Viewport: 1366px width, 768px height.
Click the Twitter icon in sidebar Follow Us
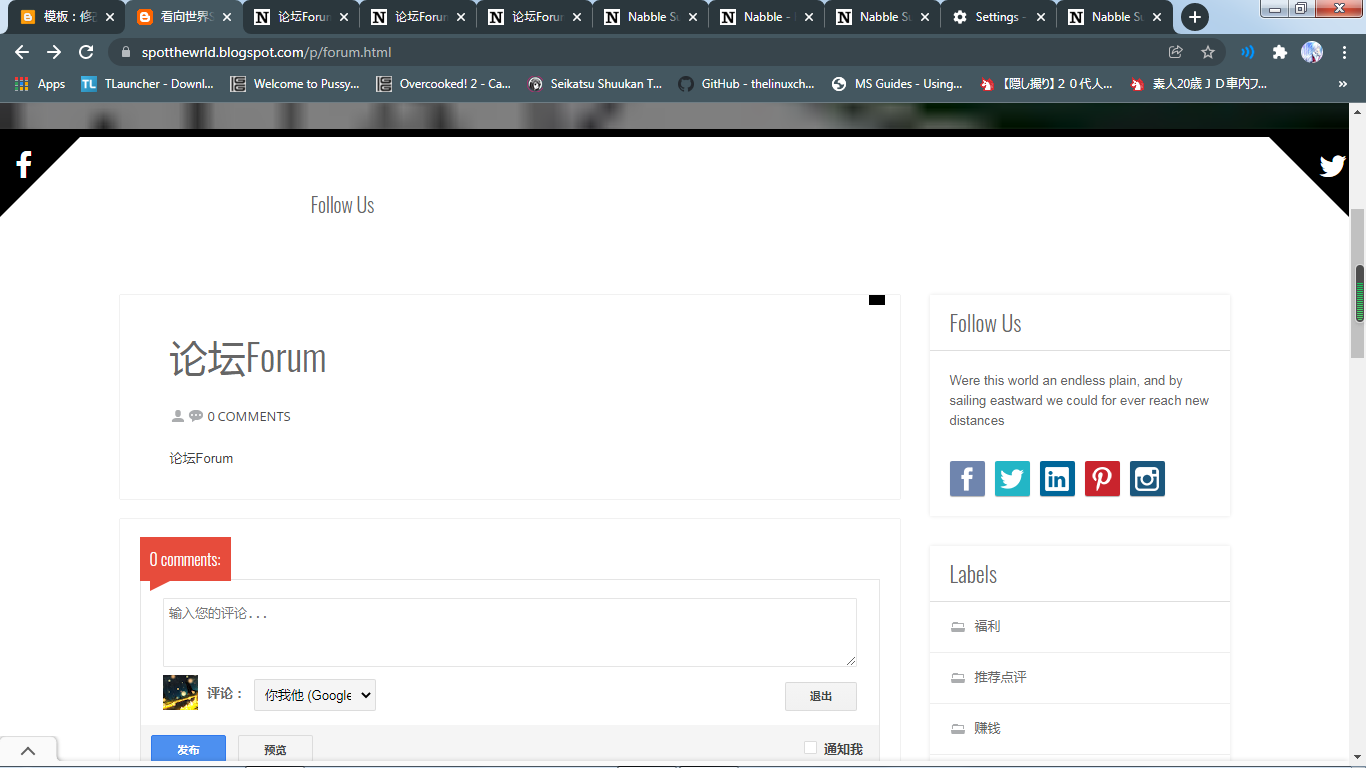[x=1012, y=479]
